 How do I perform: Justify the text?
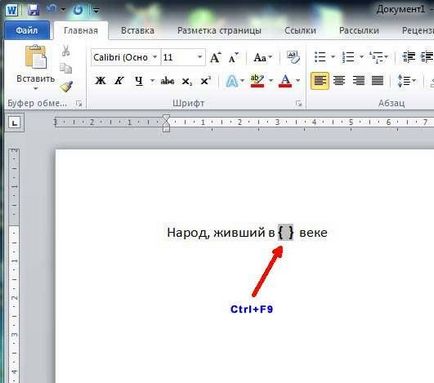(x=377, y=81)
